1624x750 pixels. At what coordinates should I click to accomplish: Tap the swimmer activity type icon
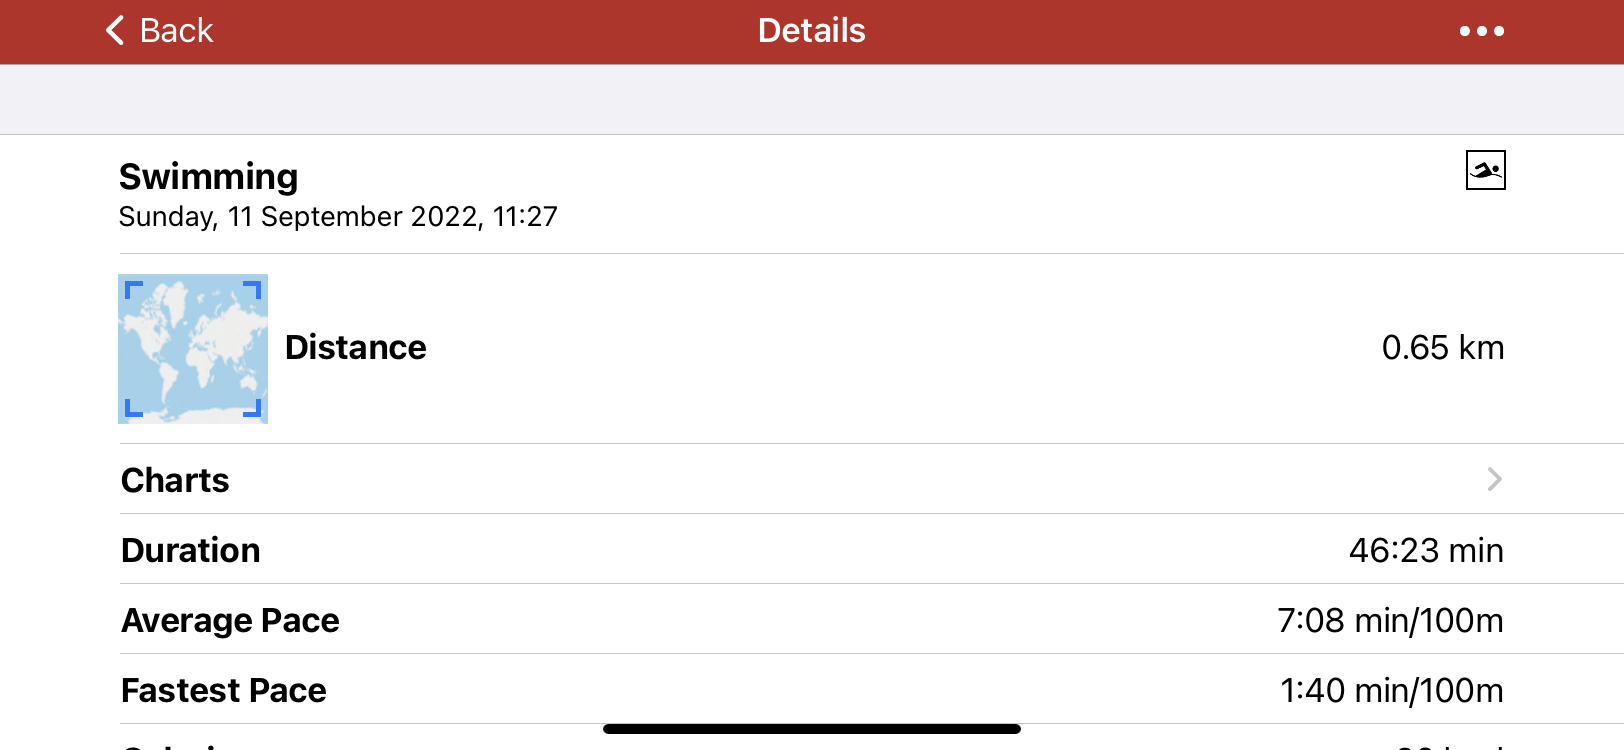(1485, 170)
